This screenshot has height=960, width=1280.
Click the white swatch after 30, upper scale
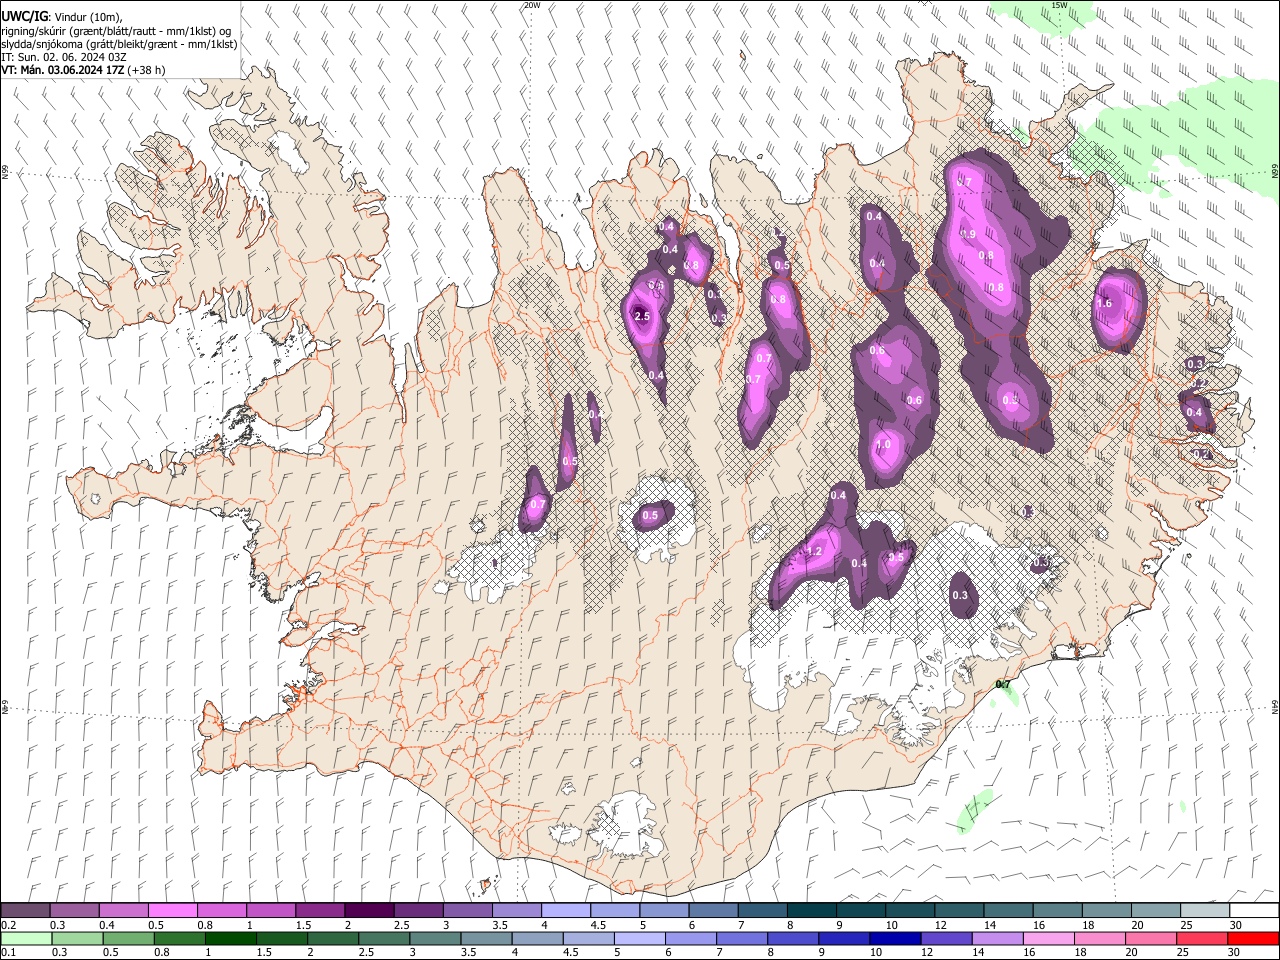(1254, 910)
